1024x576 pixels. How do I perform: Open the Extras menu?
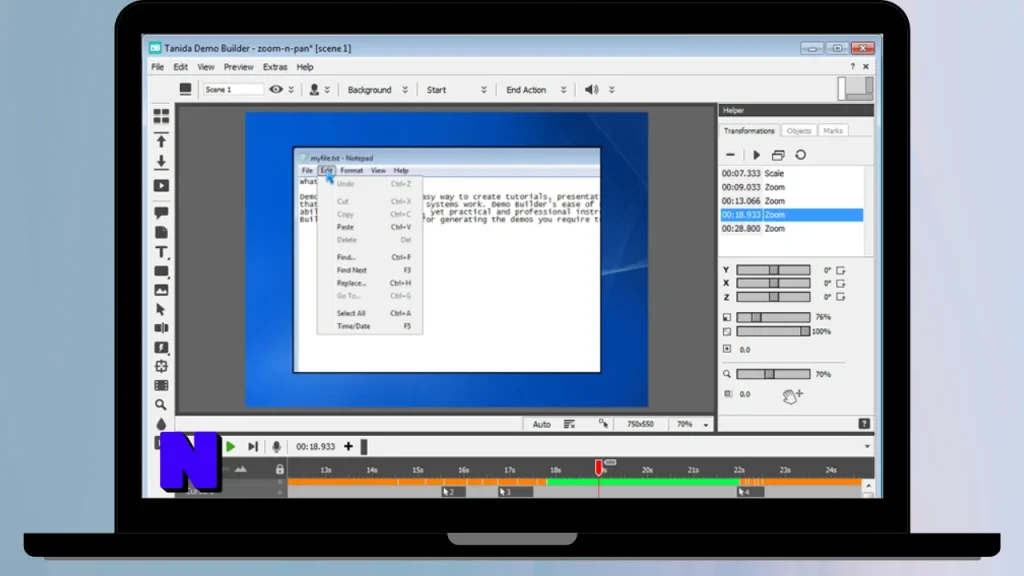click(x=275, y=67)
